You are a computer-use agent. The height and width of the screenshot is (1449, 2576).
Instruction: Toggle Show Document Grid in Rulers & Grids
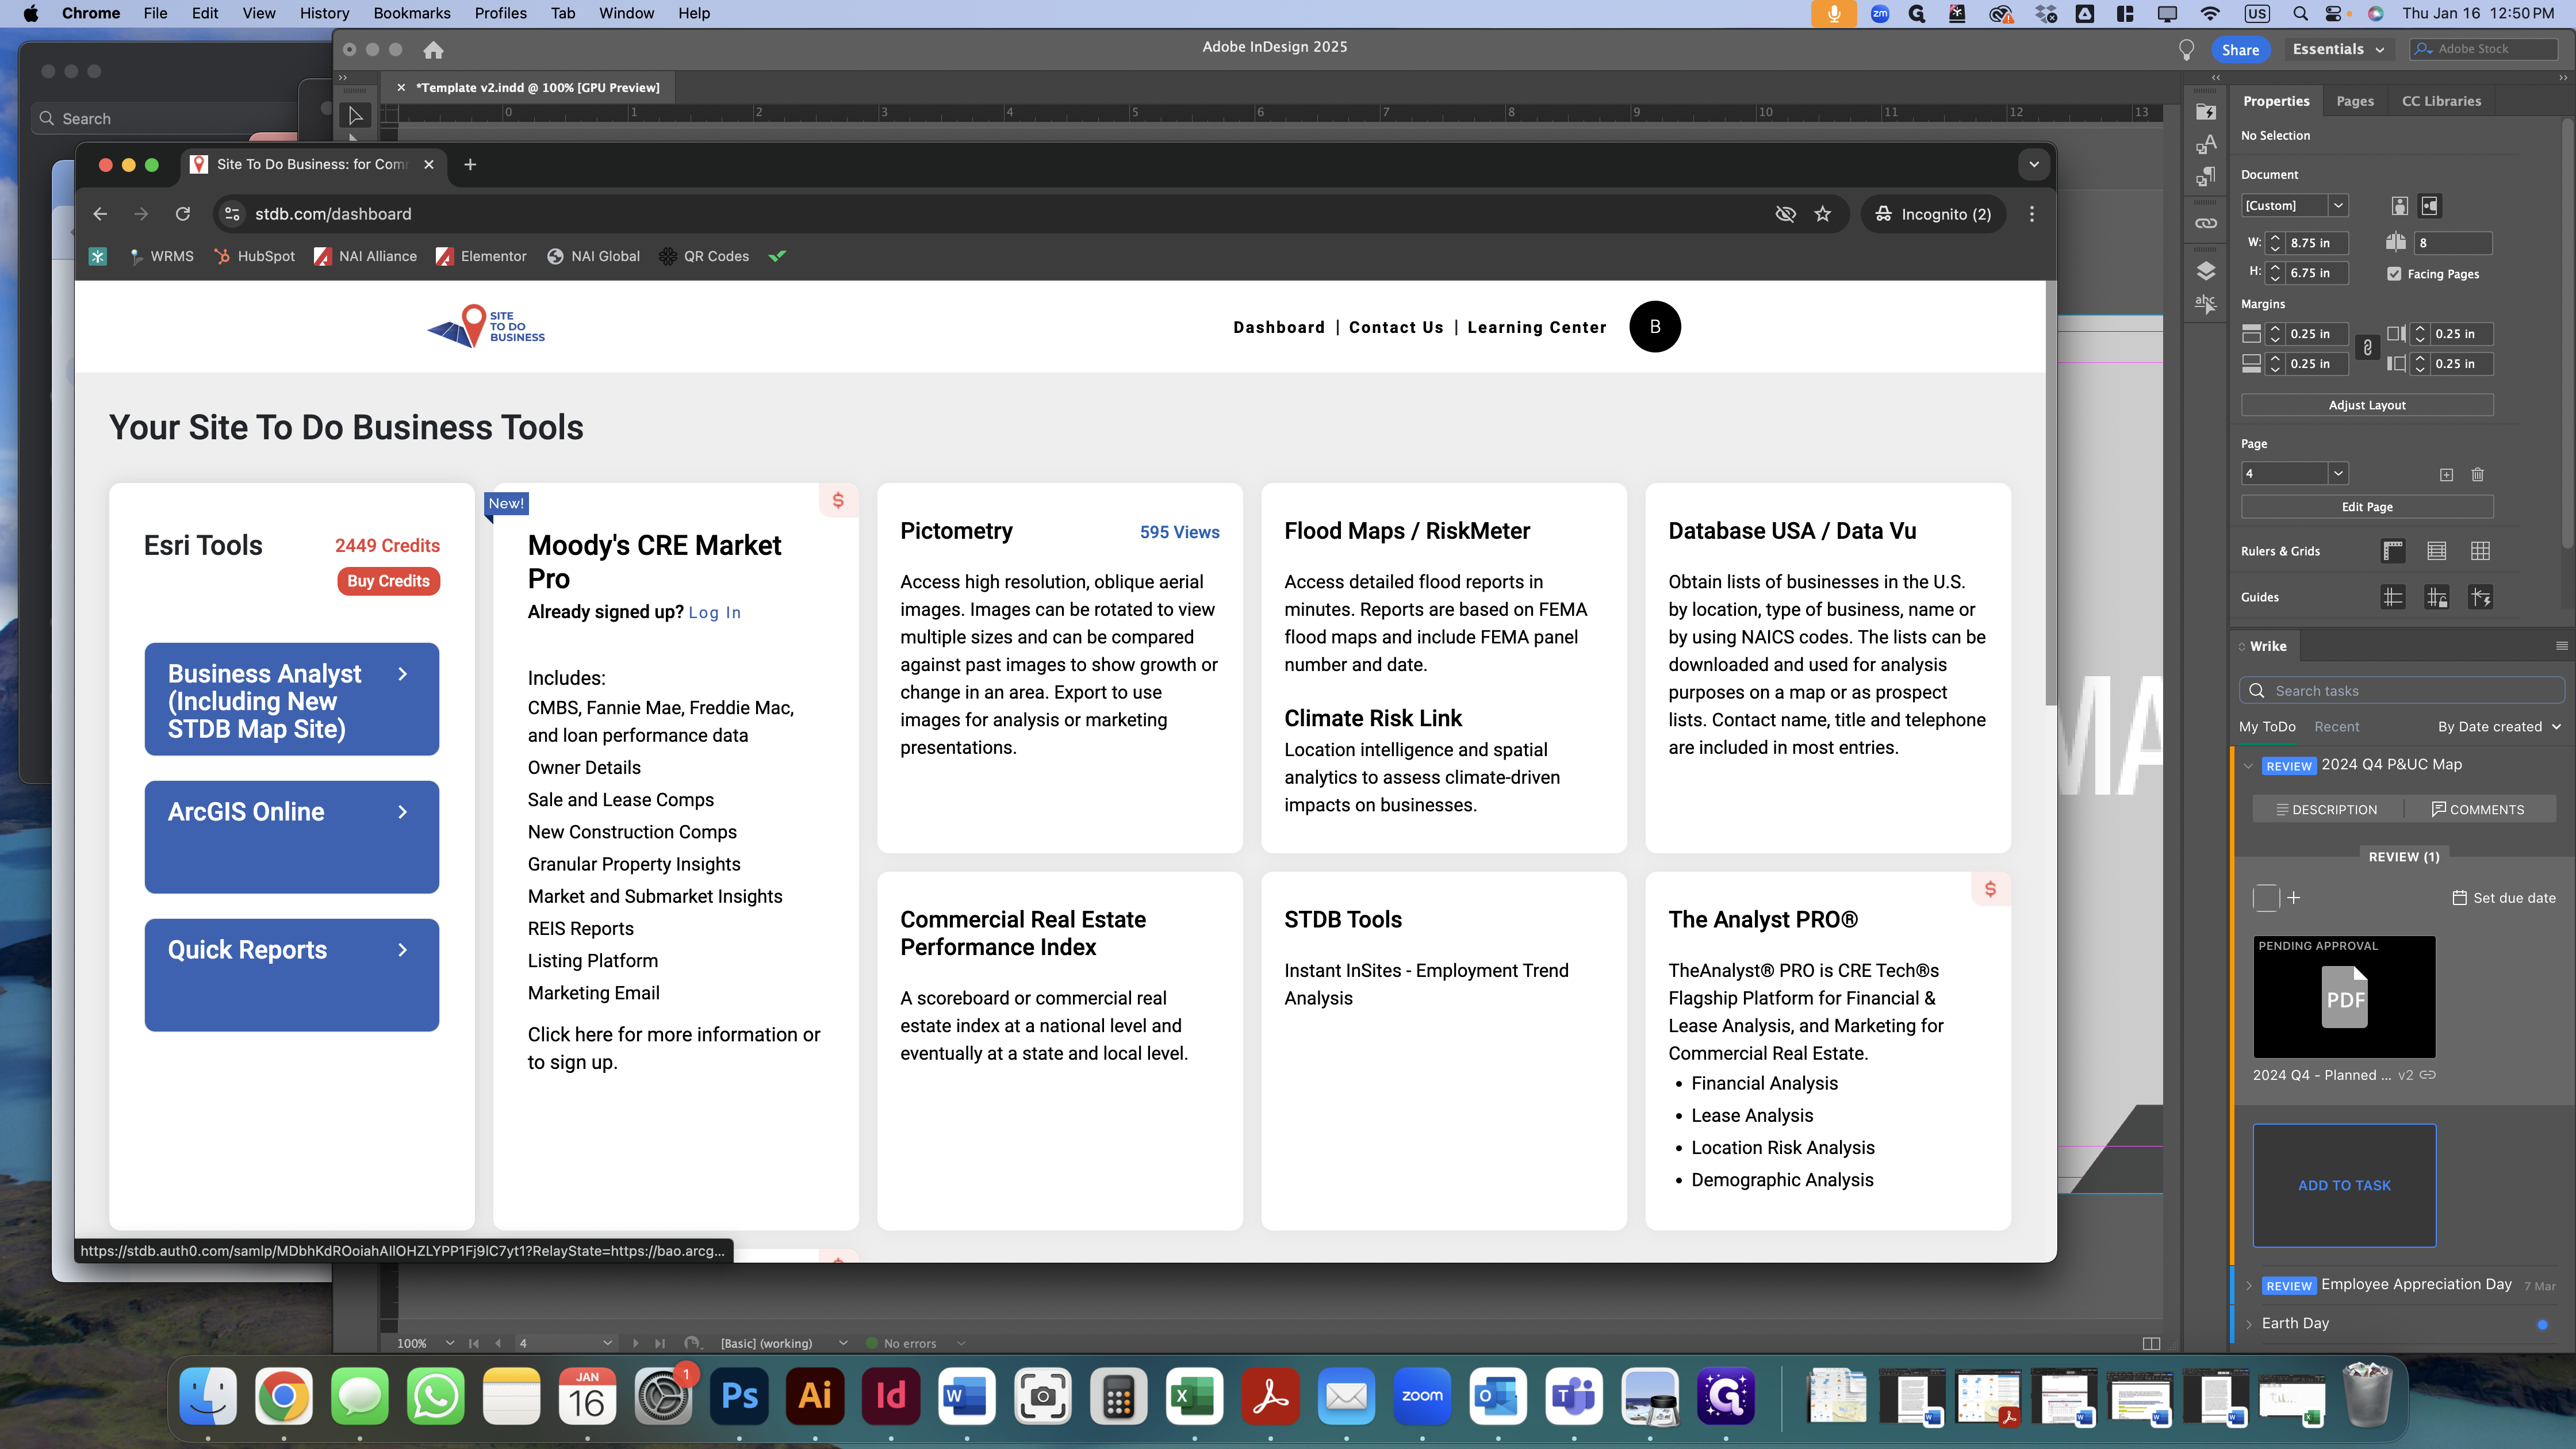[2481, 551]
